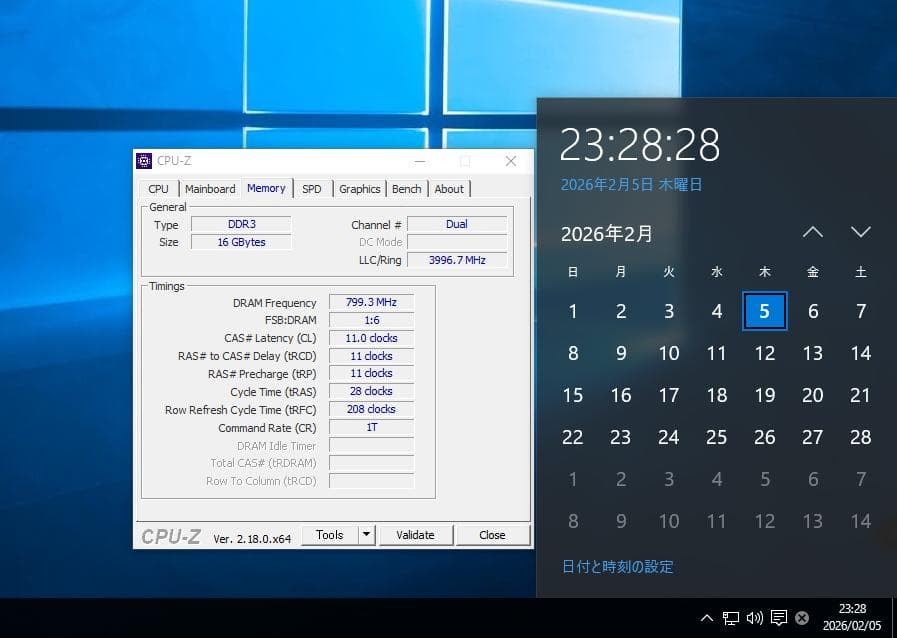Switch to the Graphics tab
The height and width of the screenshot is (638, 897).
point(359,188)
